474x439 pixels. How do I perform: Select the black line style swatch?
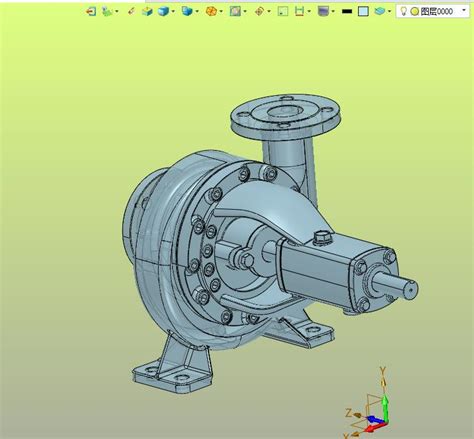pyautogui.click(x=347, y=12)
